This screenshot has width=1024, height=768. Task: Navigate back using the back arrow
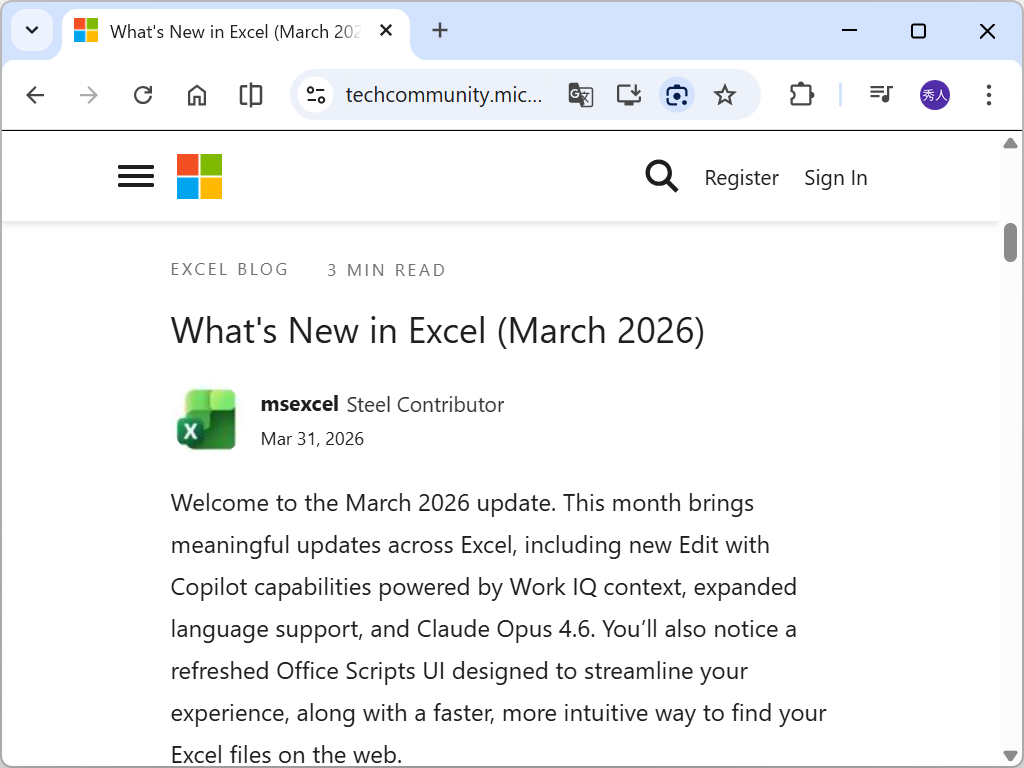pyautogui.click(x=35, y=95)
